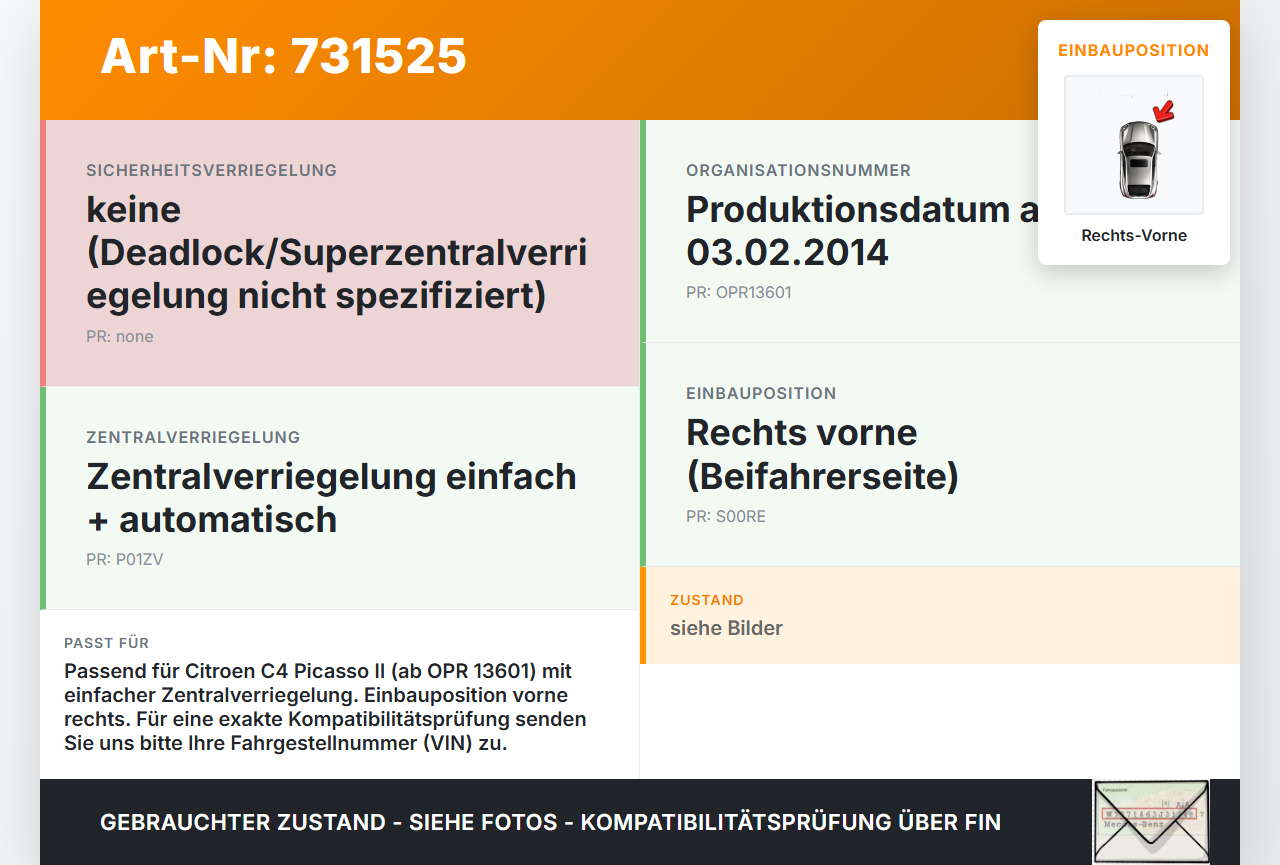The width and height of the screenshot is (1280, 865).
Task: Select 'Rechts vorne (Beifahrerseite)' value
Action: click(x=822, y=454)
